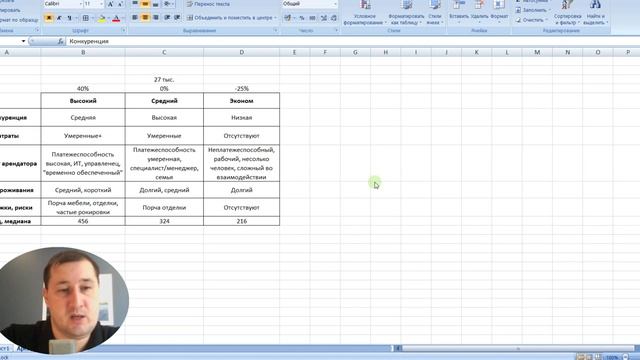Toggle middle vertical alignment

click(145, 4)
